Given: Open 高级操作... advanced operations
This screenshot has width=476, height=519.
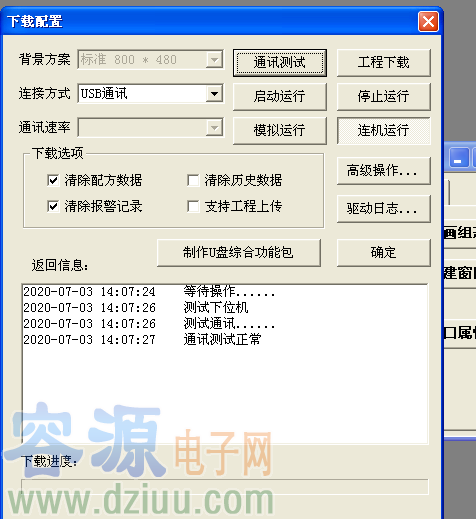Looking at the screenshot, I should click(x=384, y=171).
